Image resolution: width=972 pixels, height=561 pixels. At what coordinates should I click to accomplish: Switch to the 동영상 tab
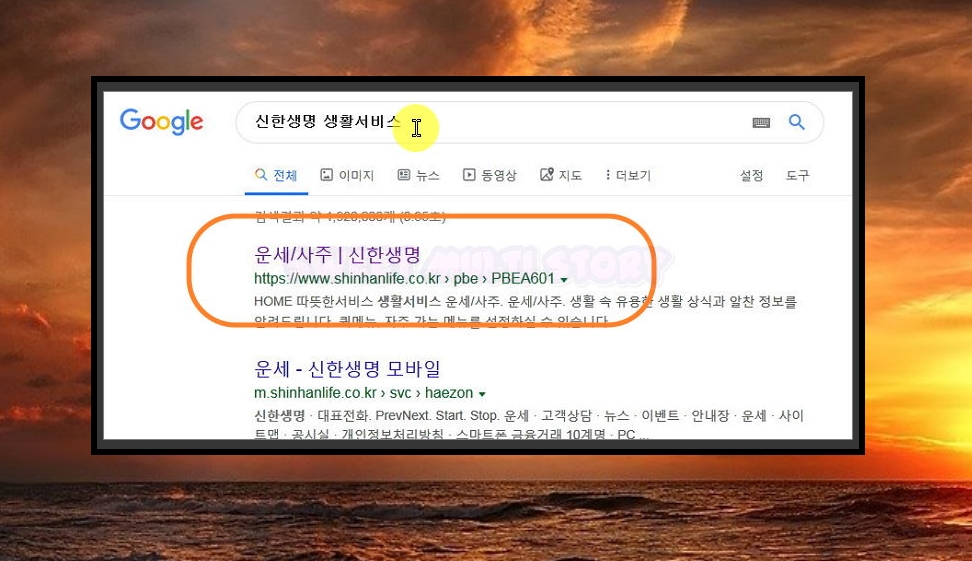click(x=490, y=175)
